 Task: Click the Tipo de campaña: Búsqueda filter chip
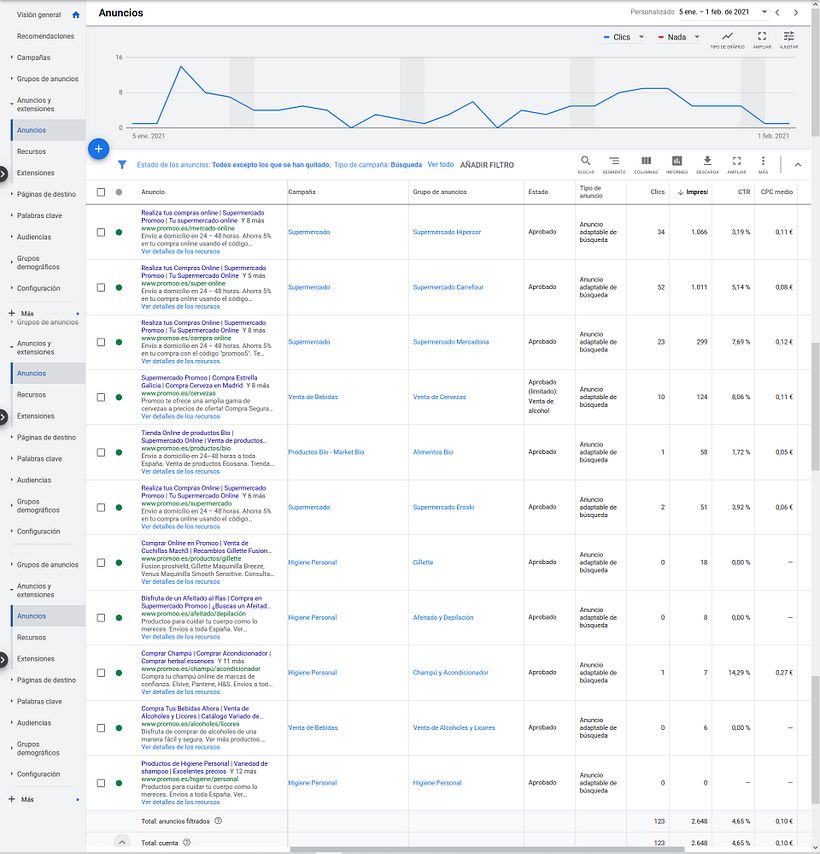378,165
